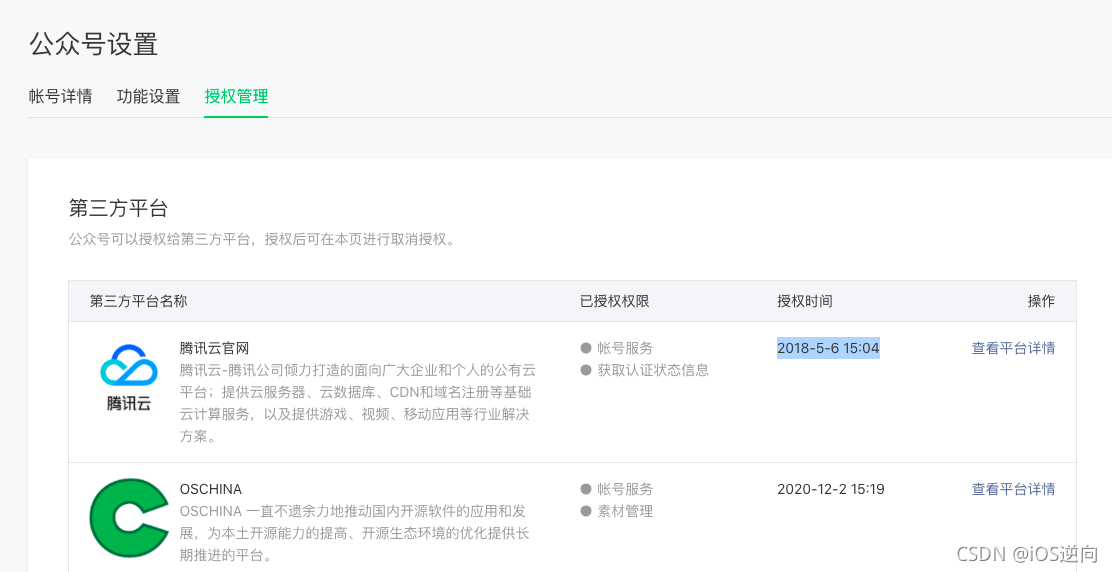Click the OSCHINA green C logo
The height and width of the screenshot is (572, 1112).
129,517
